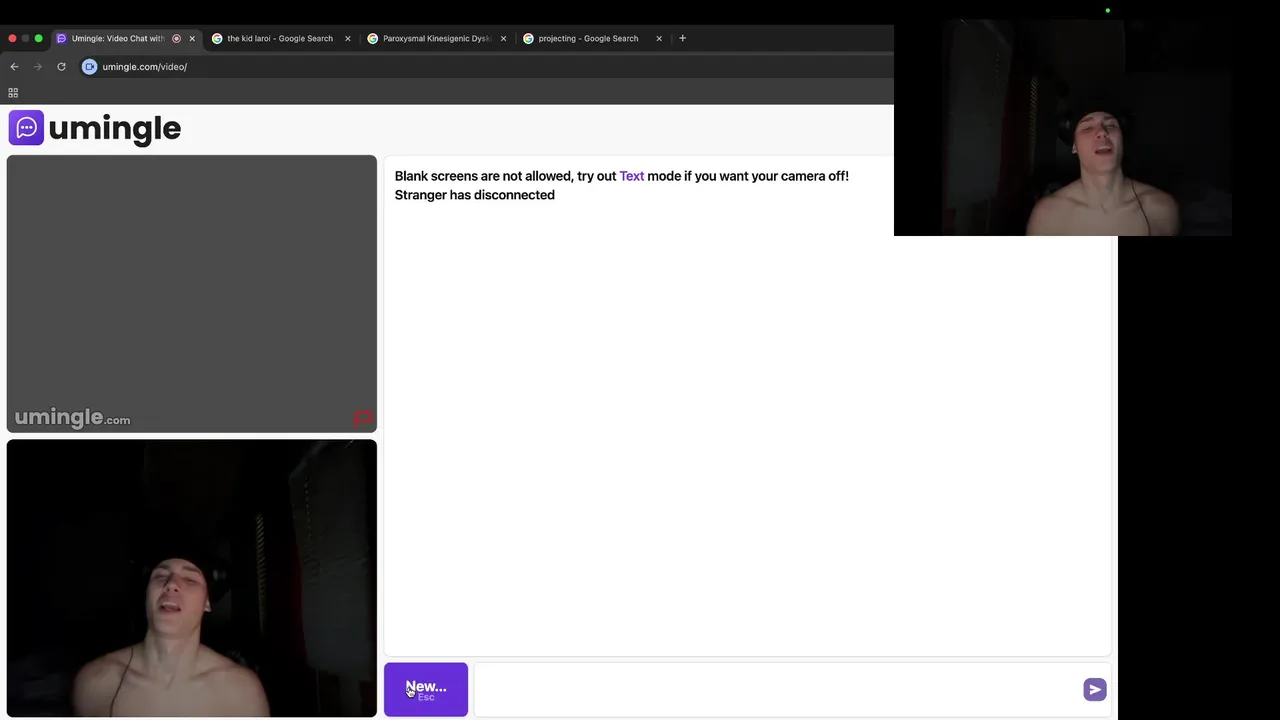
Task: Switch to the Paroxysmal Kinesigenic Dyskinesia tab
Action: [436, 39]
